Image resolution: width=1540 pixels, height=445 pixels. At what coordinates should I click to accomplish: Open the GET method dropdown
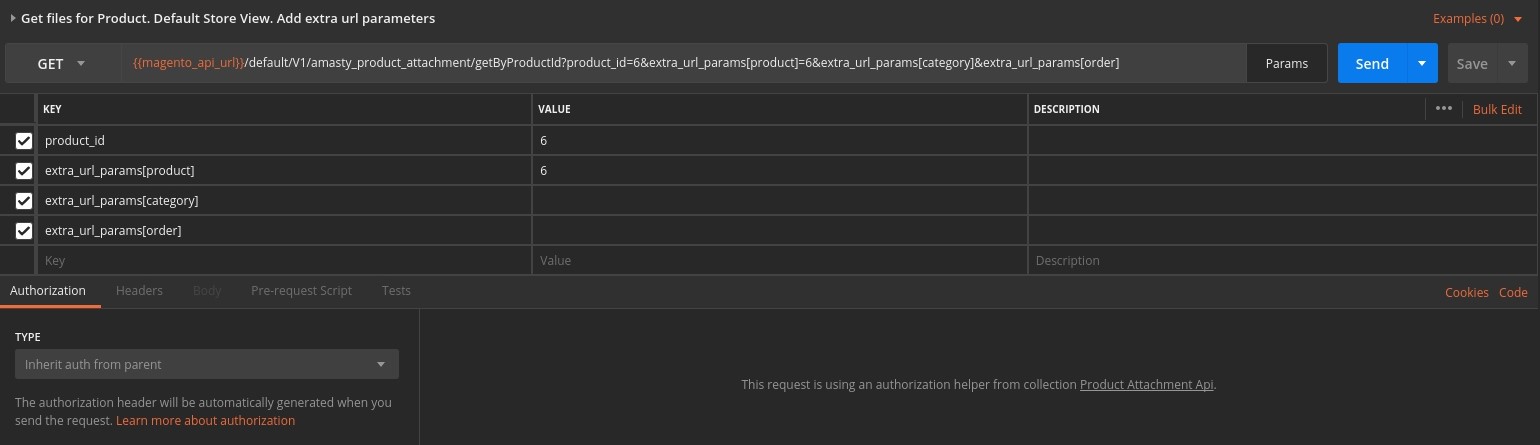pos(62,63)
